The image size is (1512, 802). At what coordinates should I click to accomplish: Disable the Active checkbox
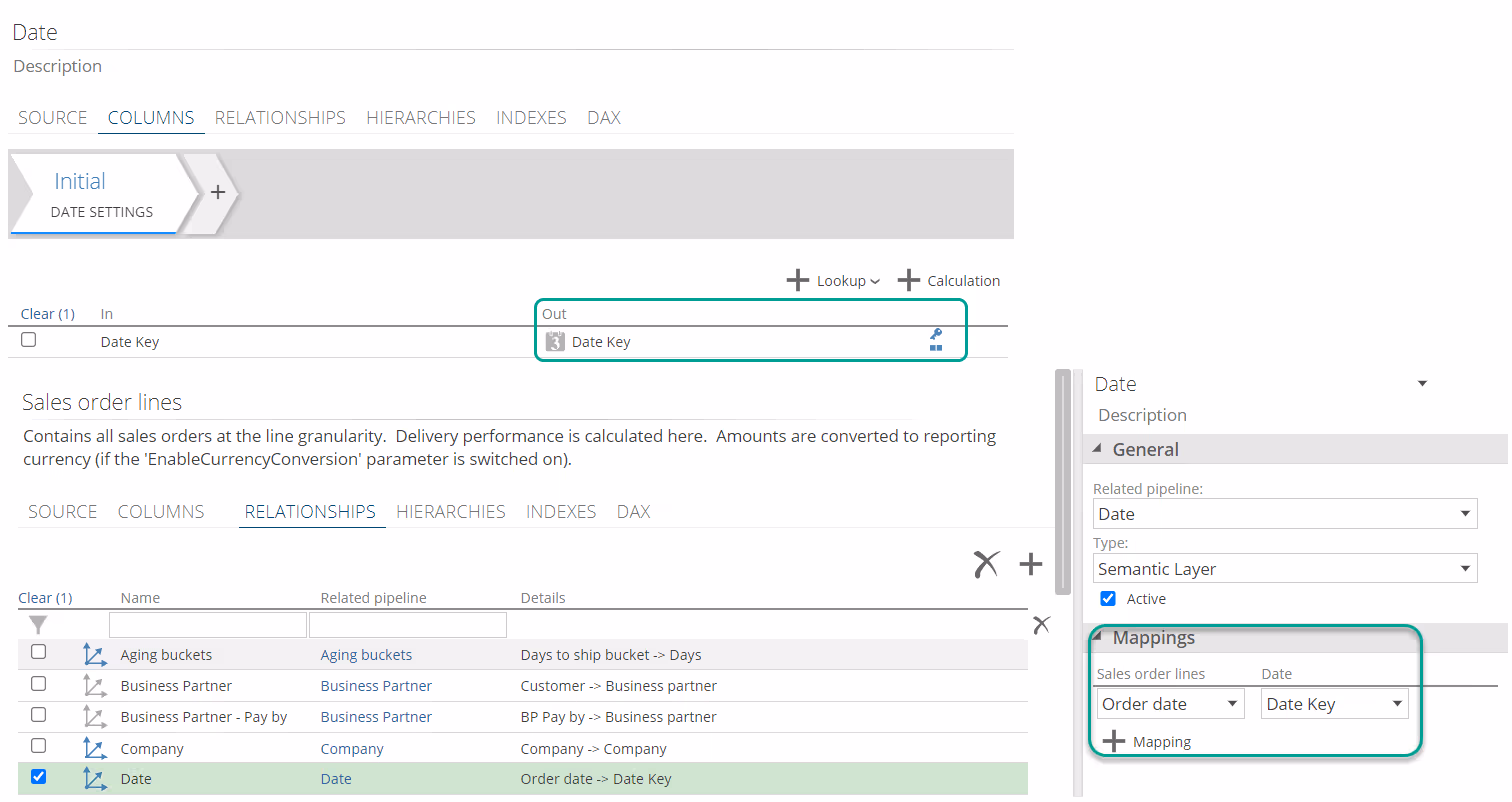pos(1108,599)
